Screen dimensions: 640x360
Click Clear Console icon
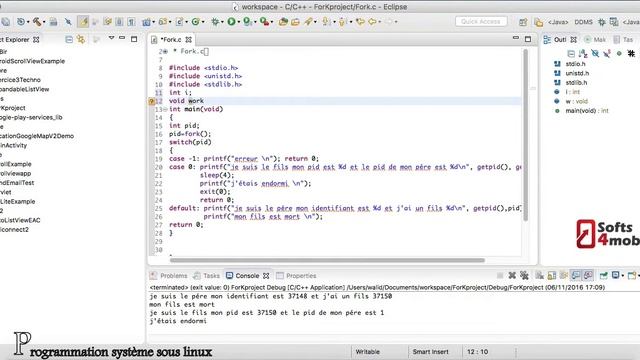[x=540, y=276]
